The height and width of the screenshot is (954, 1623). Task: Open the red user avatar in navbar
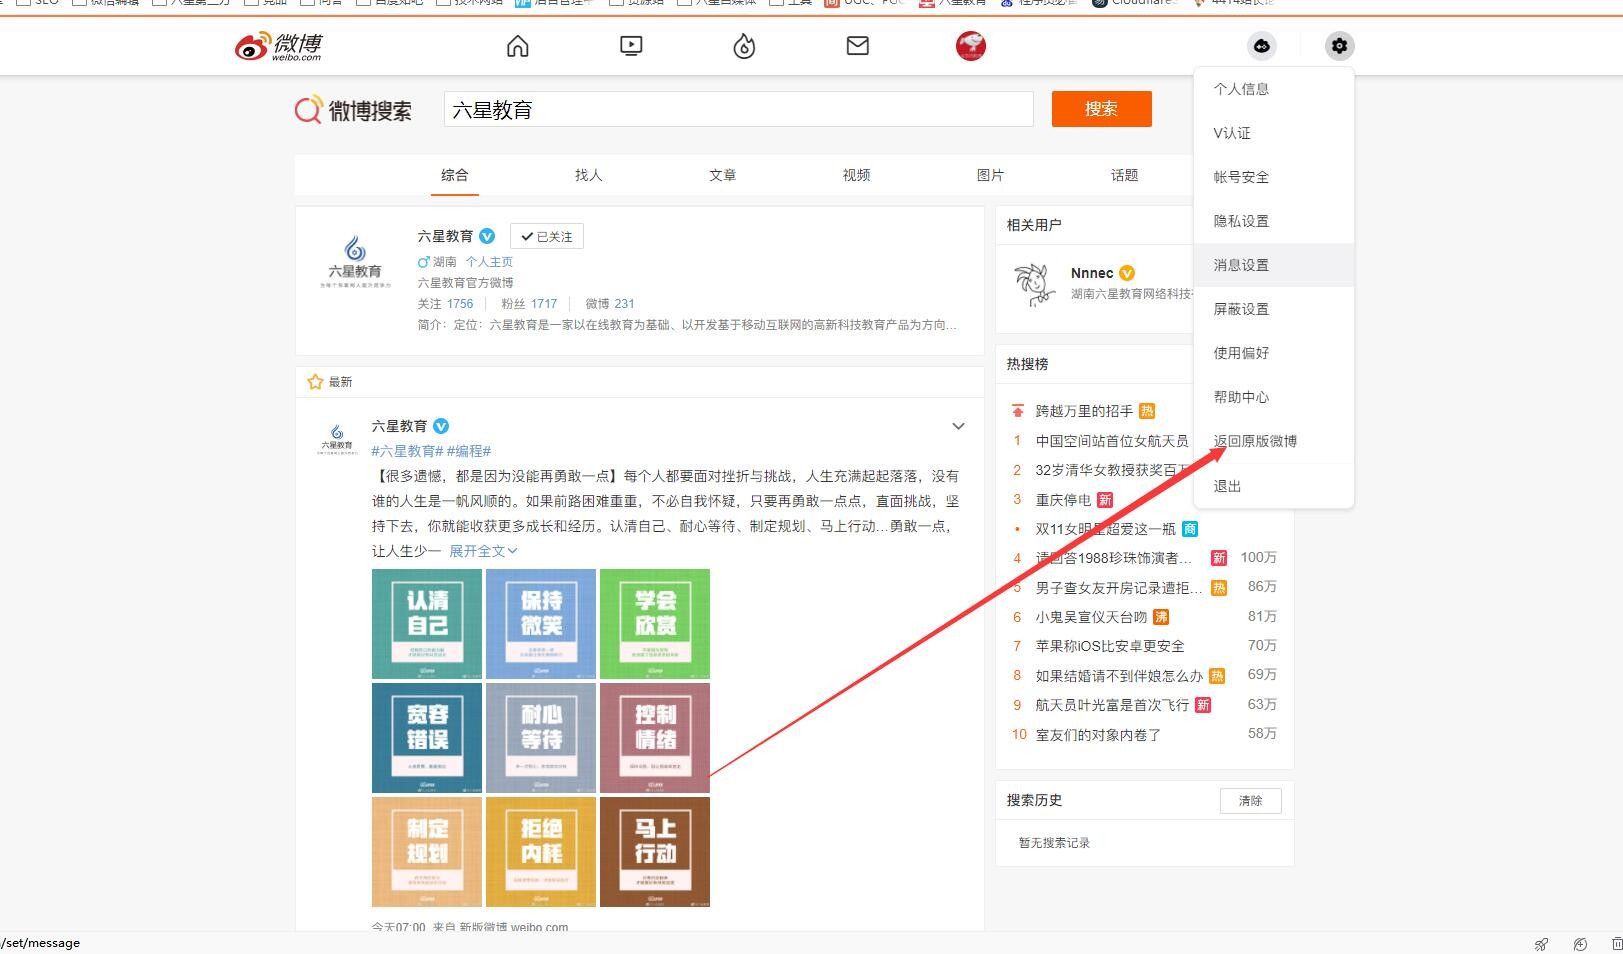(x=971, y=46)
